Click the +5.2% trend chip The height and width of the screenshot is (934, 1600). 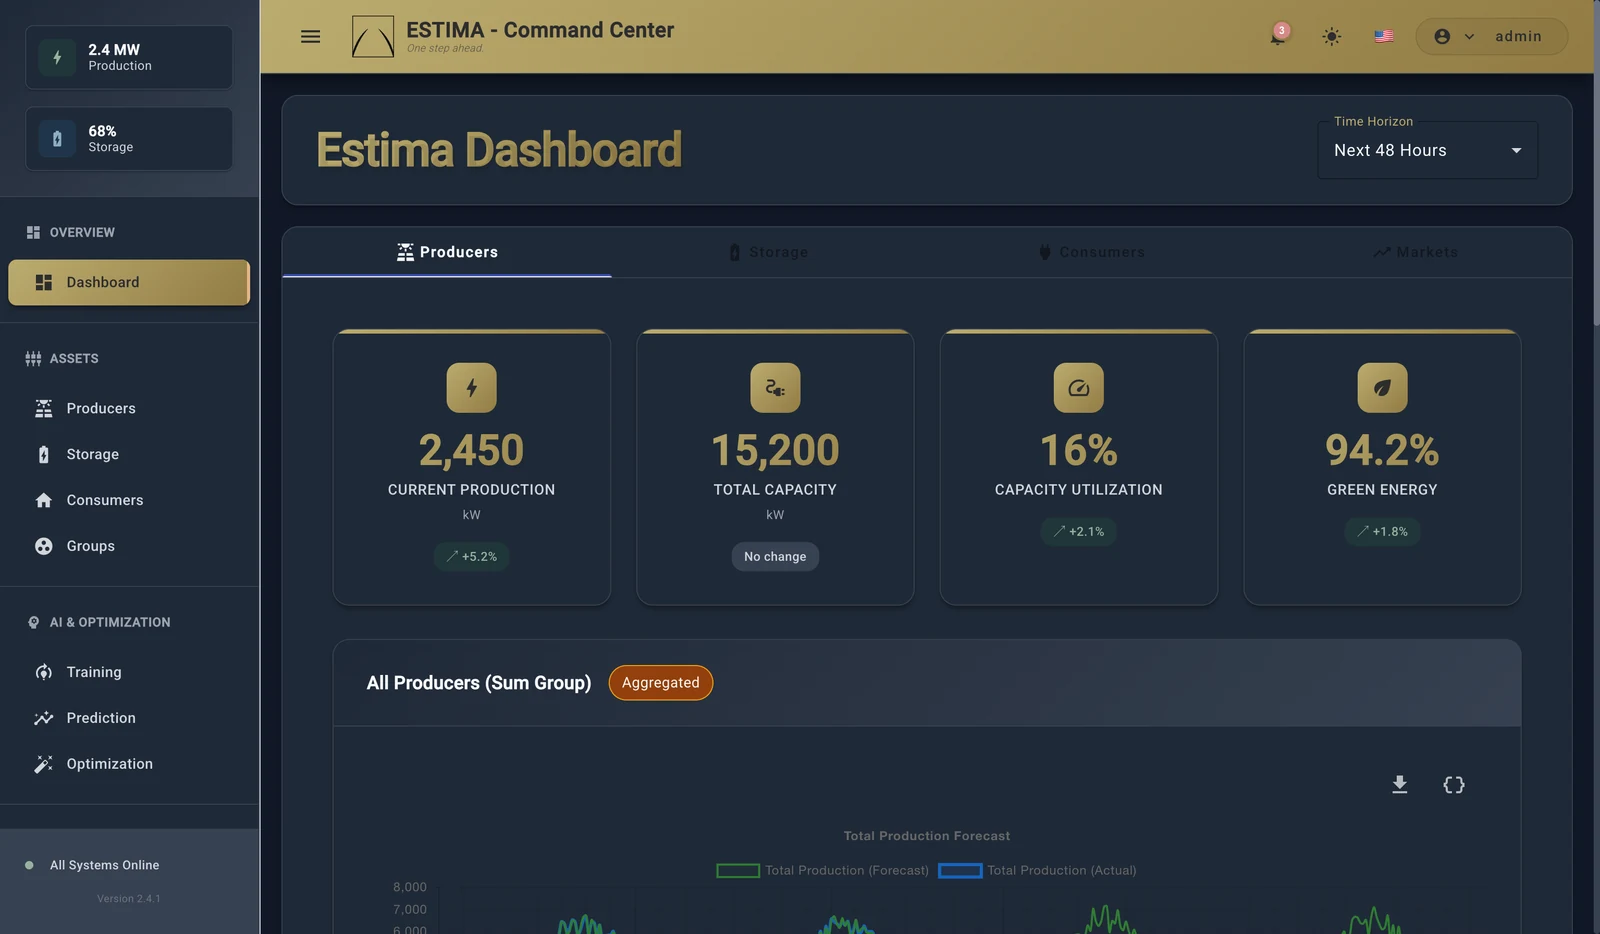471,556
